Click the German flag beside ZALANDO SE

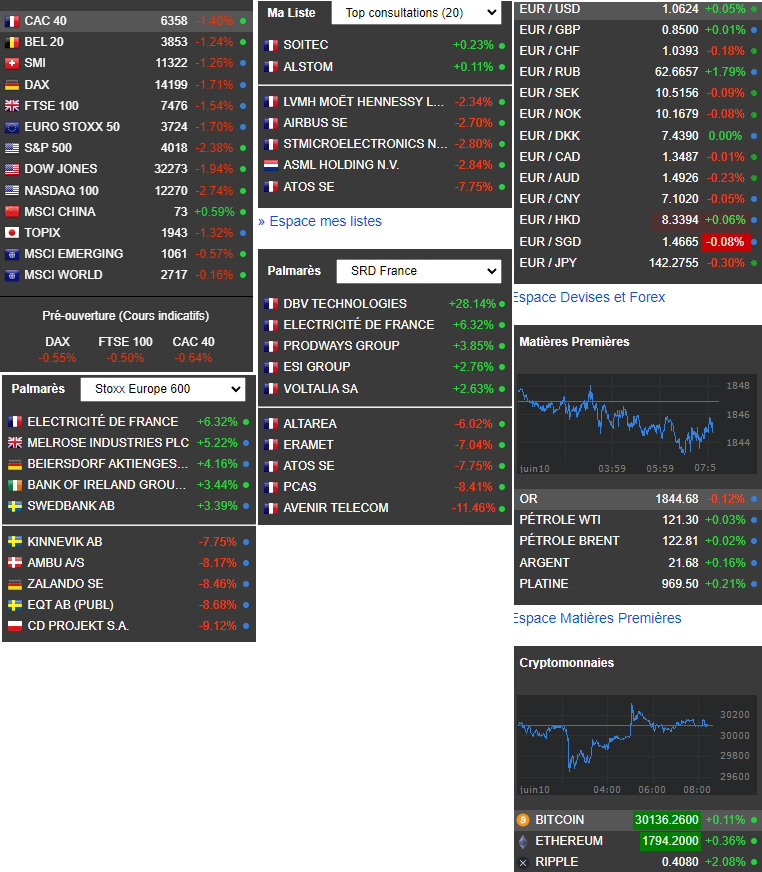[15, 584]
